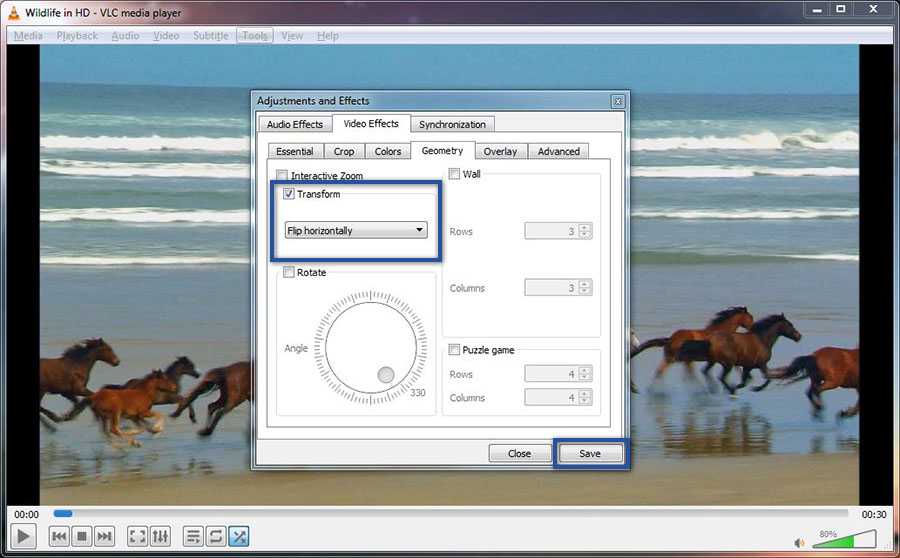Image resolution: width=900 pixels, height=558 pixels.
Task: Click the Close button in dialog
Action: click(x=519, y=453)
